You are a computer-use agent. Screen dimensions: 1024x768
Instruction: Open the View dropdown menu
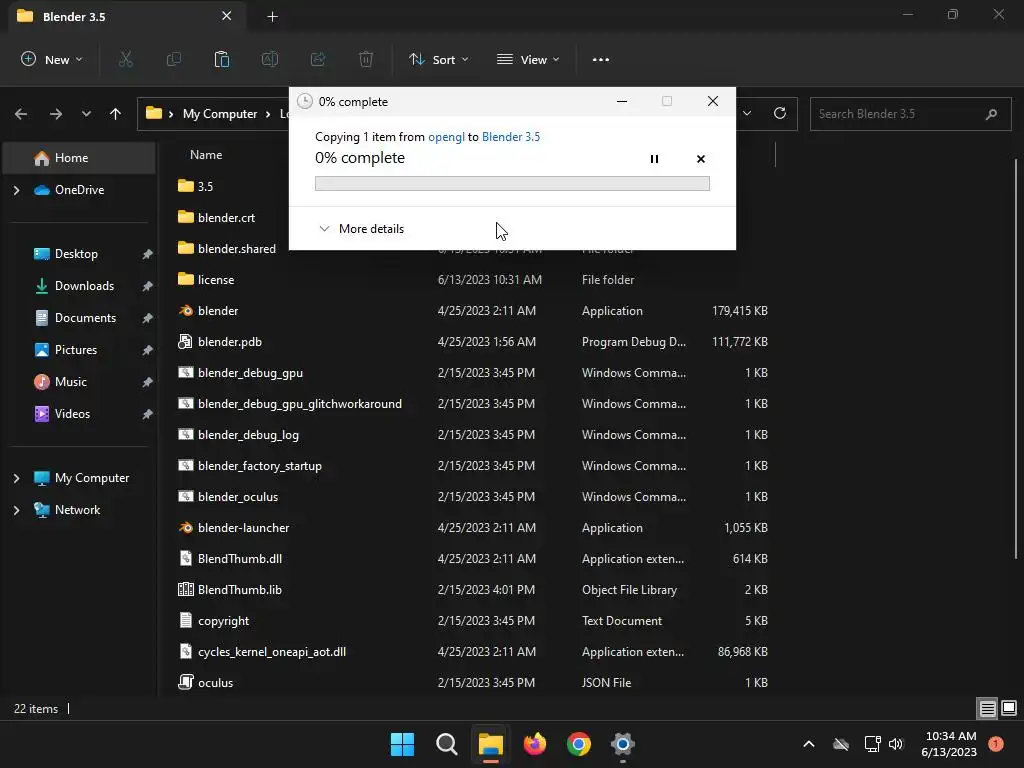(528, 59)
